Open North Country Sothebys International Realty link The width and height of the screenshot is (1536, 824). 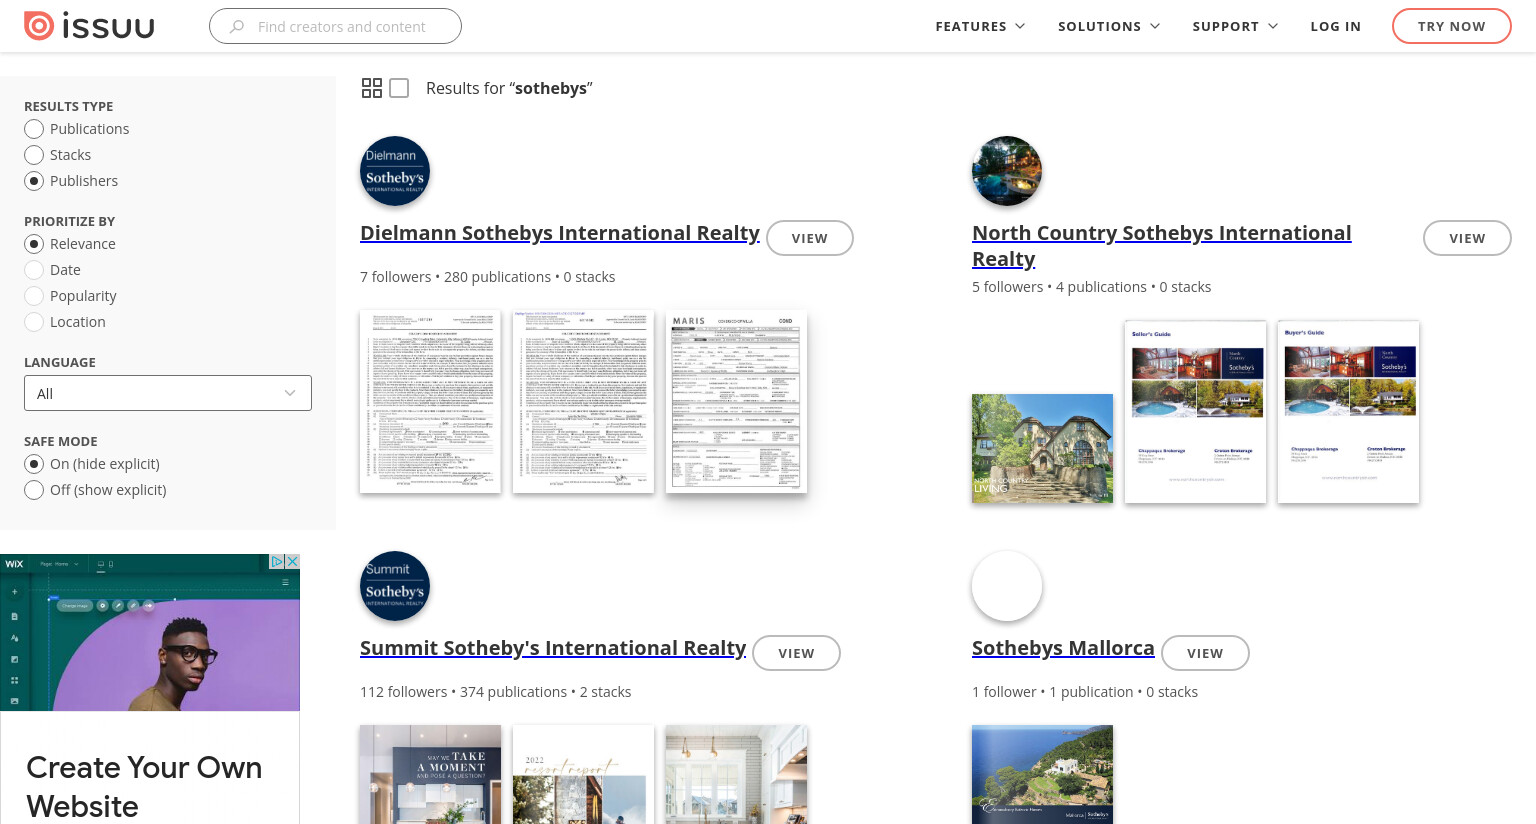click(1161, 246)
